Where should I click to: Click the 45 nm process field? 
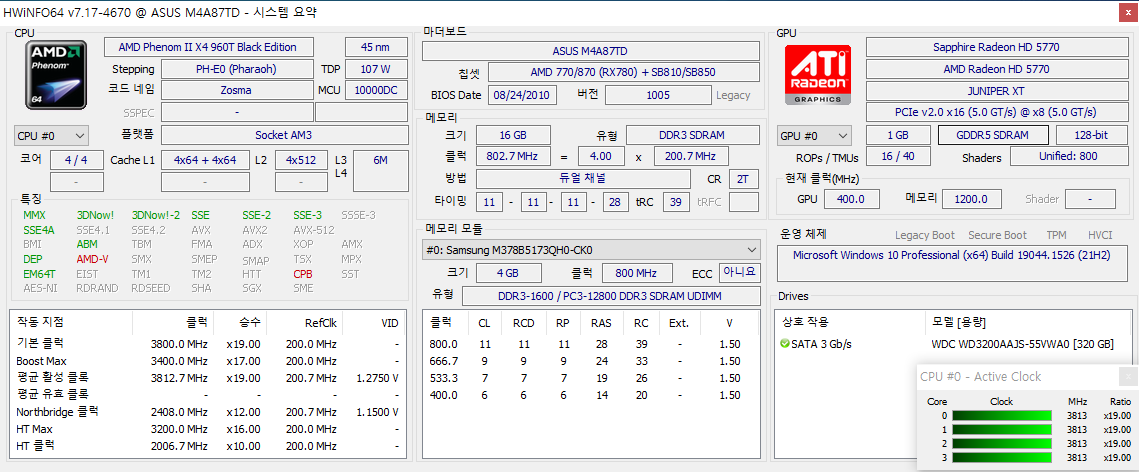(376, 47)
